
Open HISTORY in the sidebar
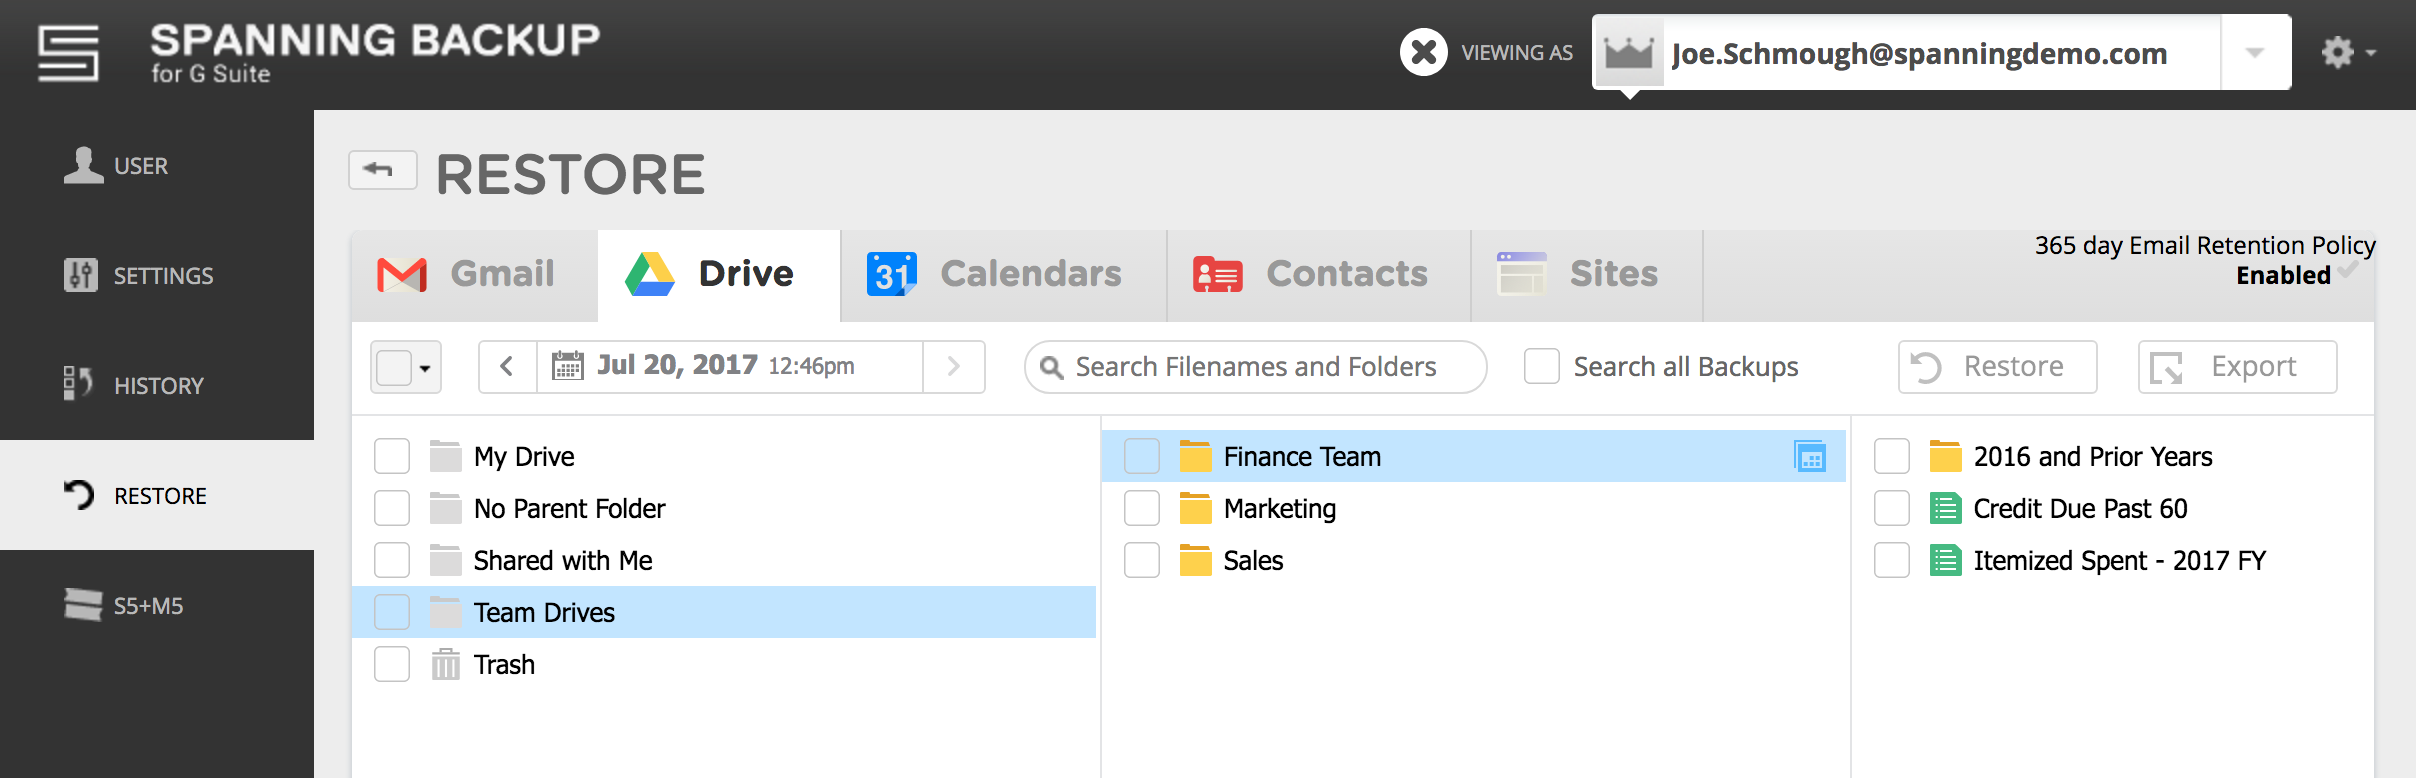point(157,385)
